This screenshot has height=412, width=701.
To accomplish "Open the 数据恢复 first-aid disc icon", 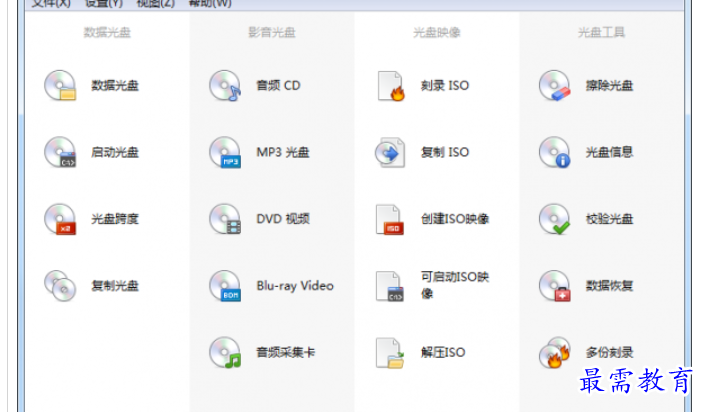I will (555, 286).
